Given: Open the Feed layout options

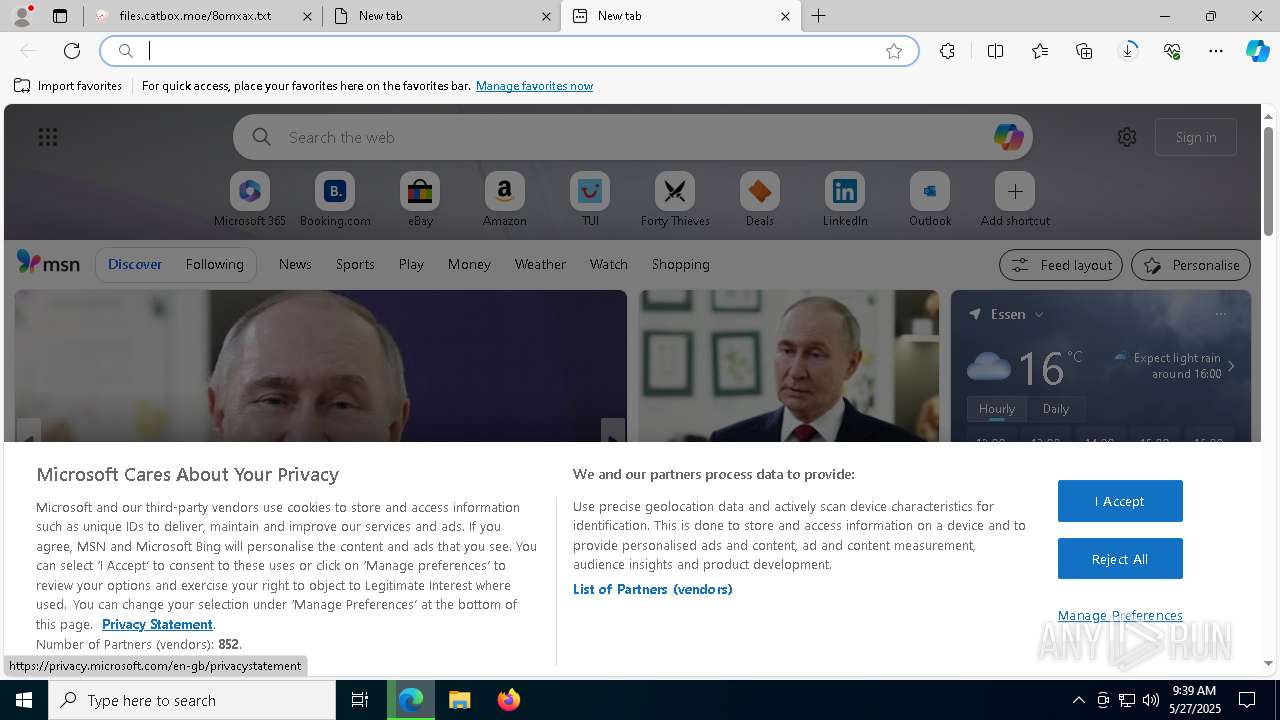Looking at the screenshot, I should click(1060, 265).
